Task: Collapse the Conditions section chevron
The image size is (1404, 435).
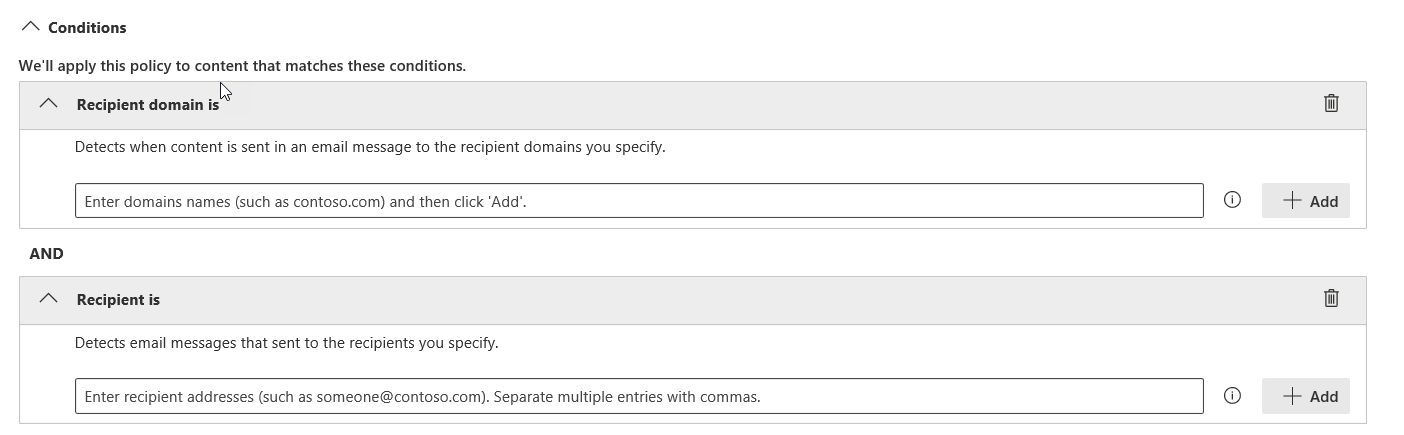Action: coord(30,27)
